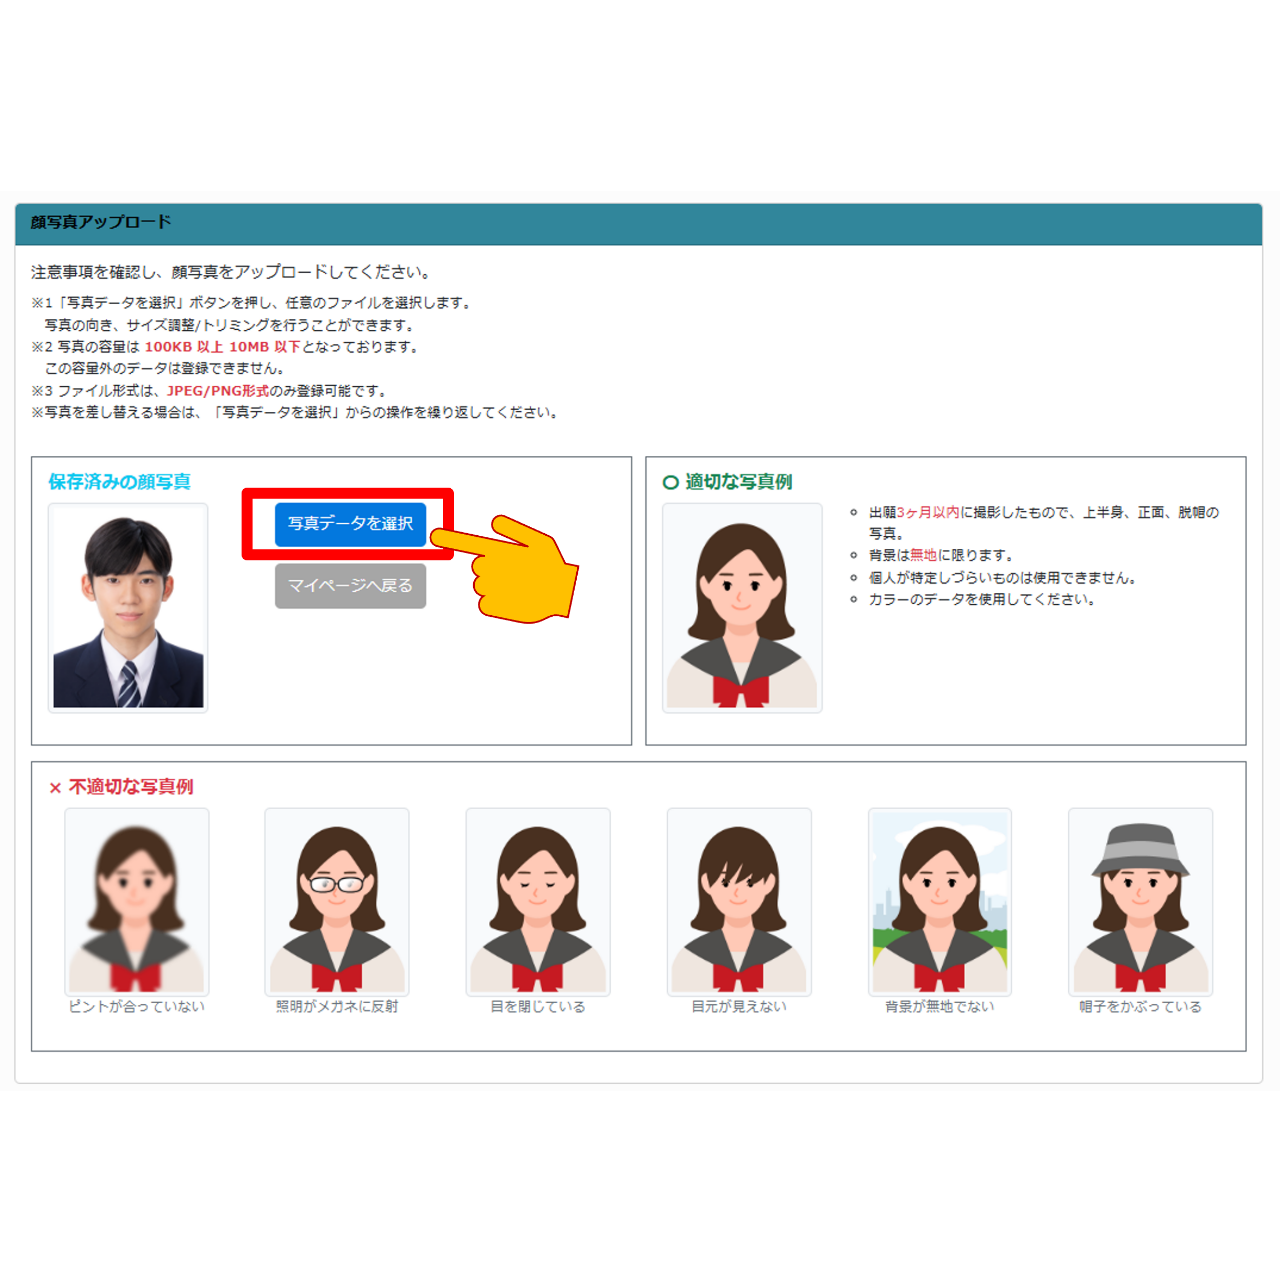Click the appropriate photo example image

tap(742, 608)
